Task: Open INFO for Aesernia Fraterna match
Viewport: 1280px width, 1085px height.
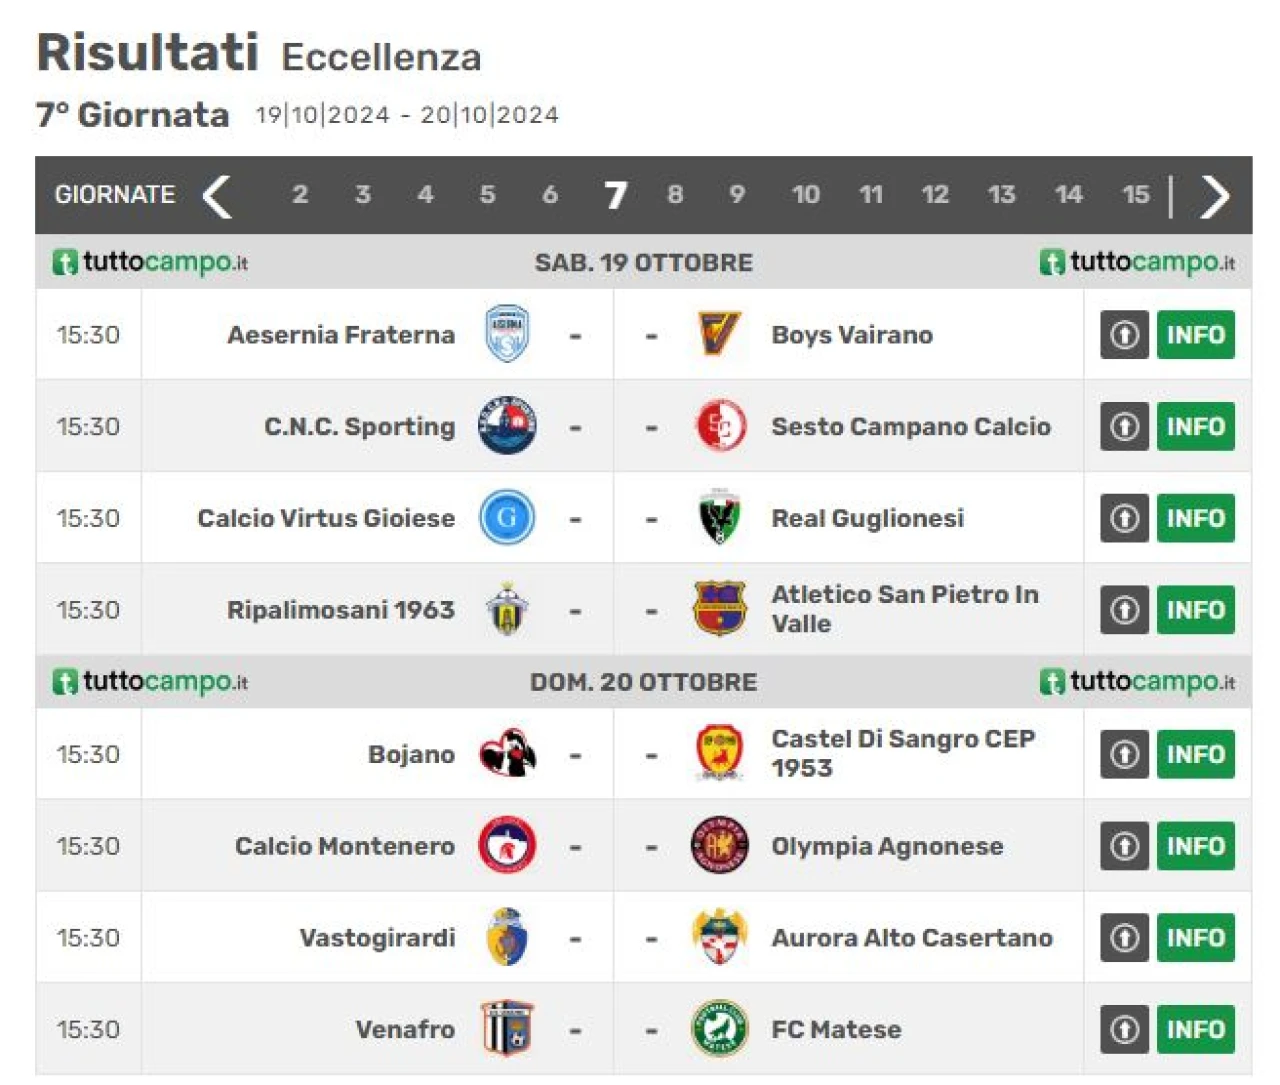Action: pyautogui.click(x=1195, y=334)
